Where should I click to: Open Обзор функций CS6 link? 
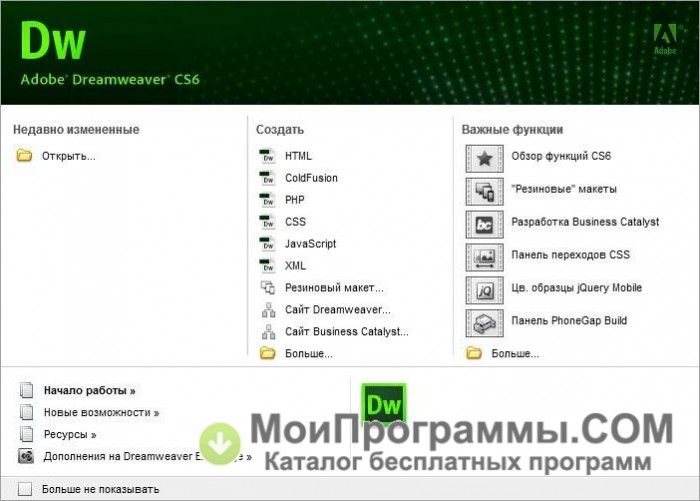561,156
